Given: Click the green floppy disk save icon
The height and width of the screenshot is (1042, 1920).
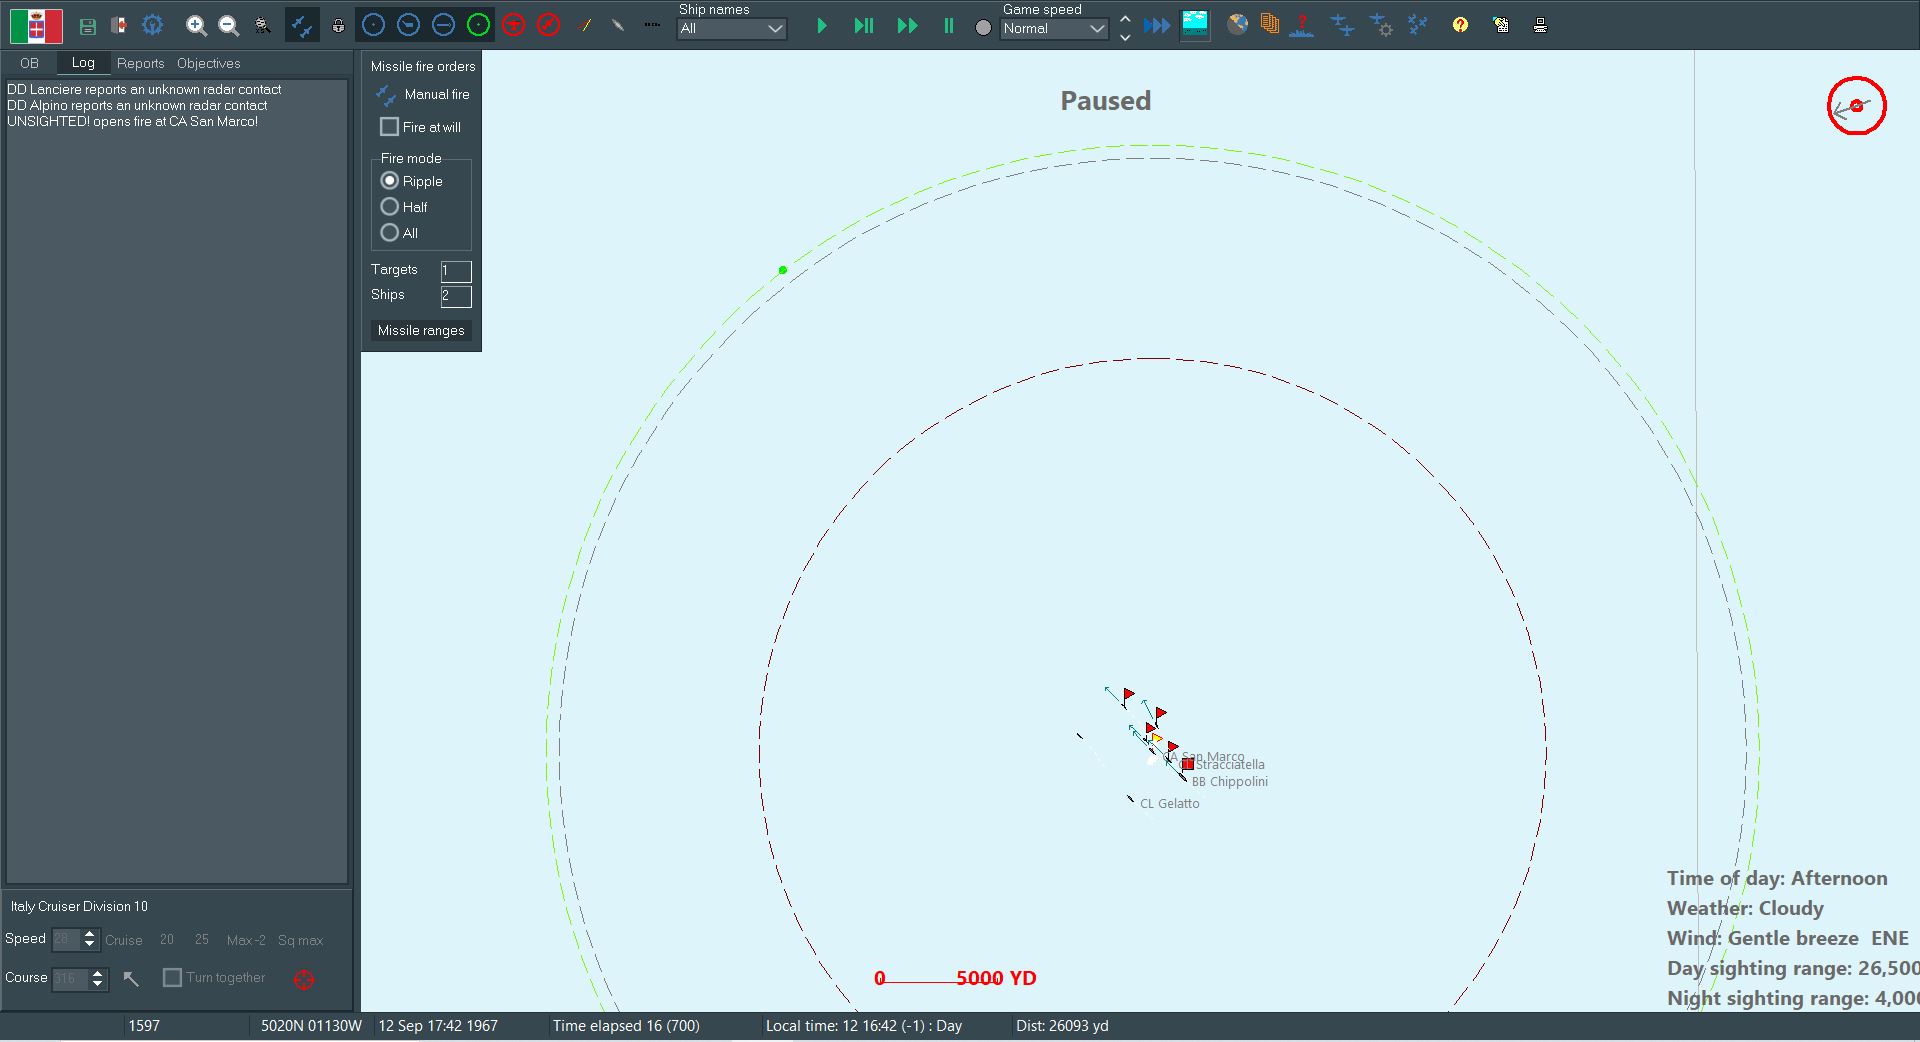Looking at the screenshot, I should click(88, 26).
